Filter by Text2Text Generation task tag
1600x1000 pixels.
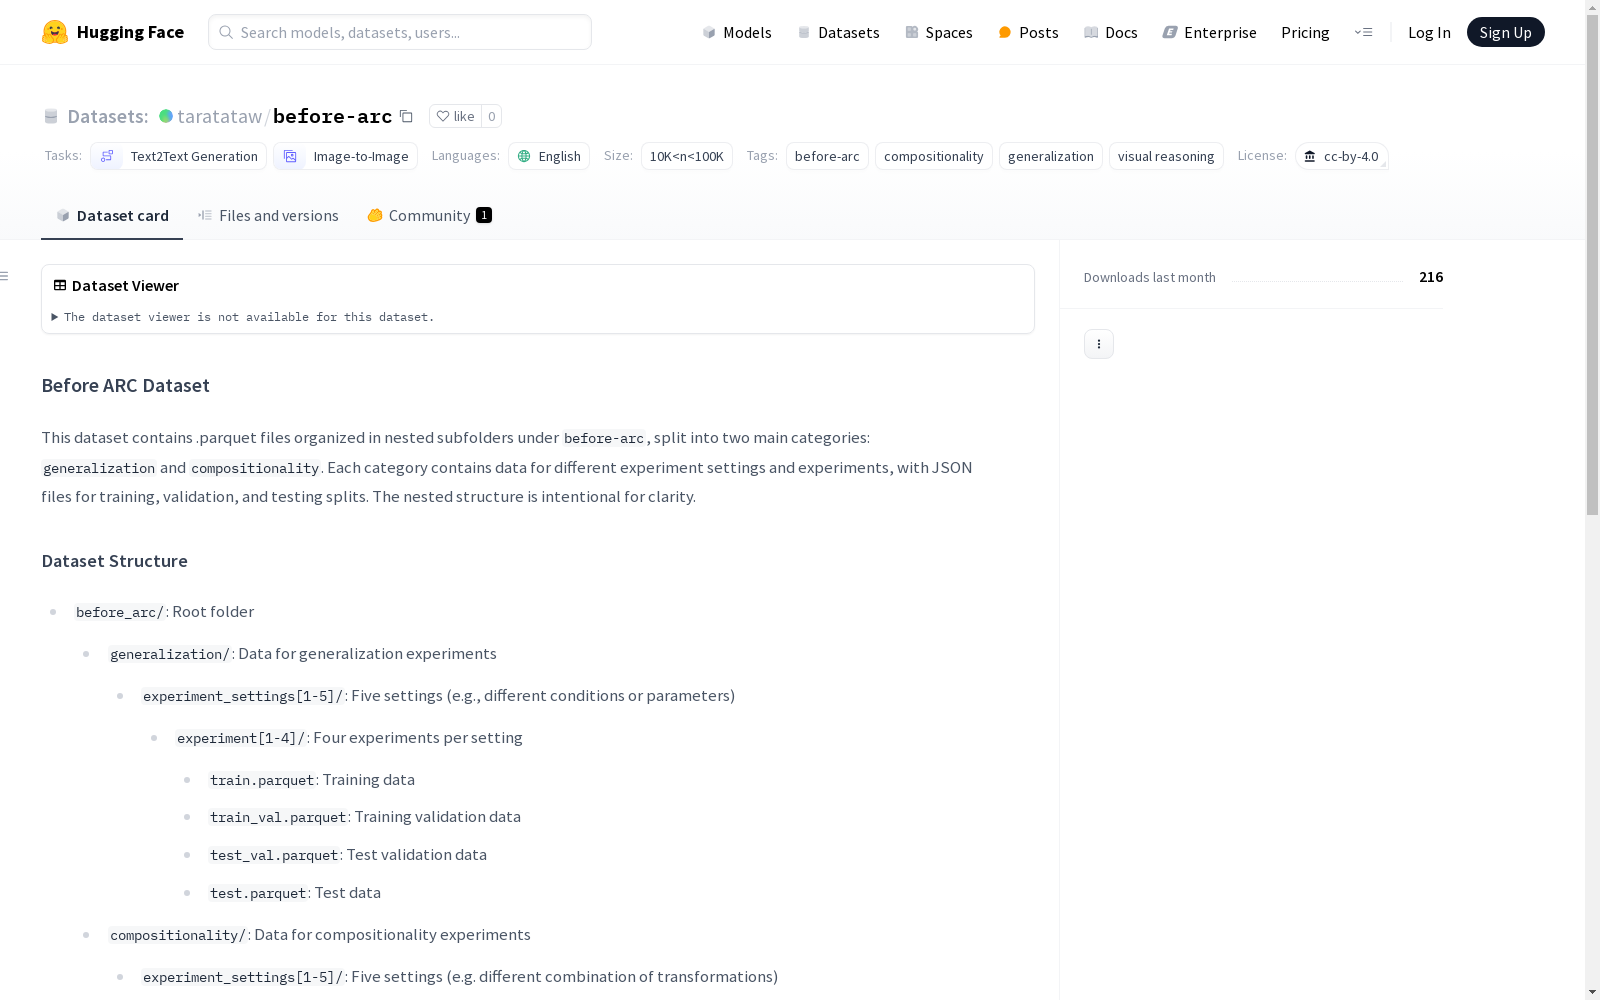[179, 156]
